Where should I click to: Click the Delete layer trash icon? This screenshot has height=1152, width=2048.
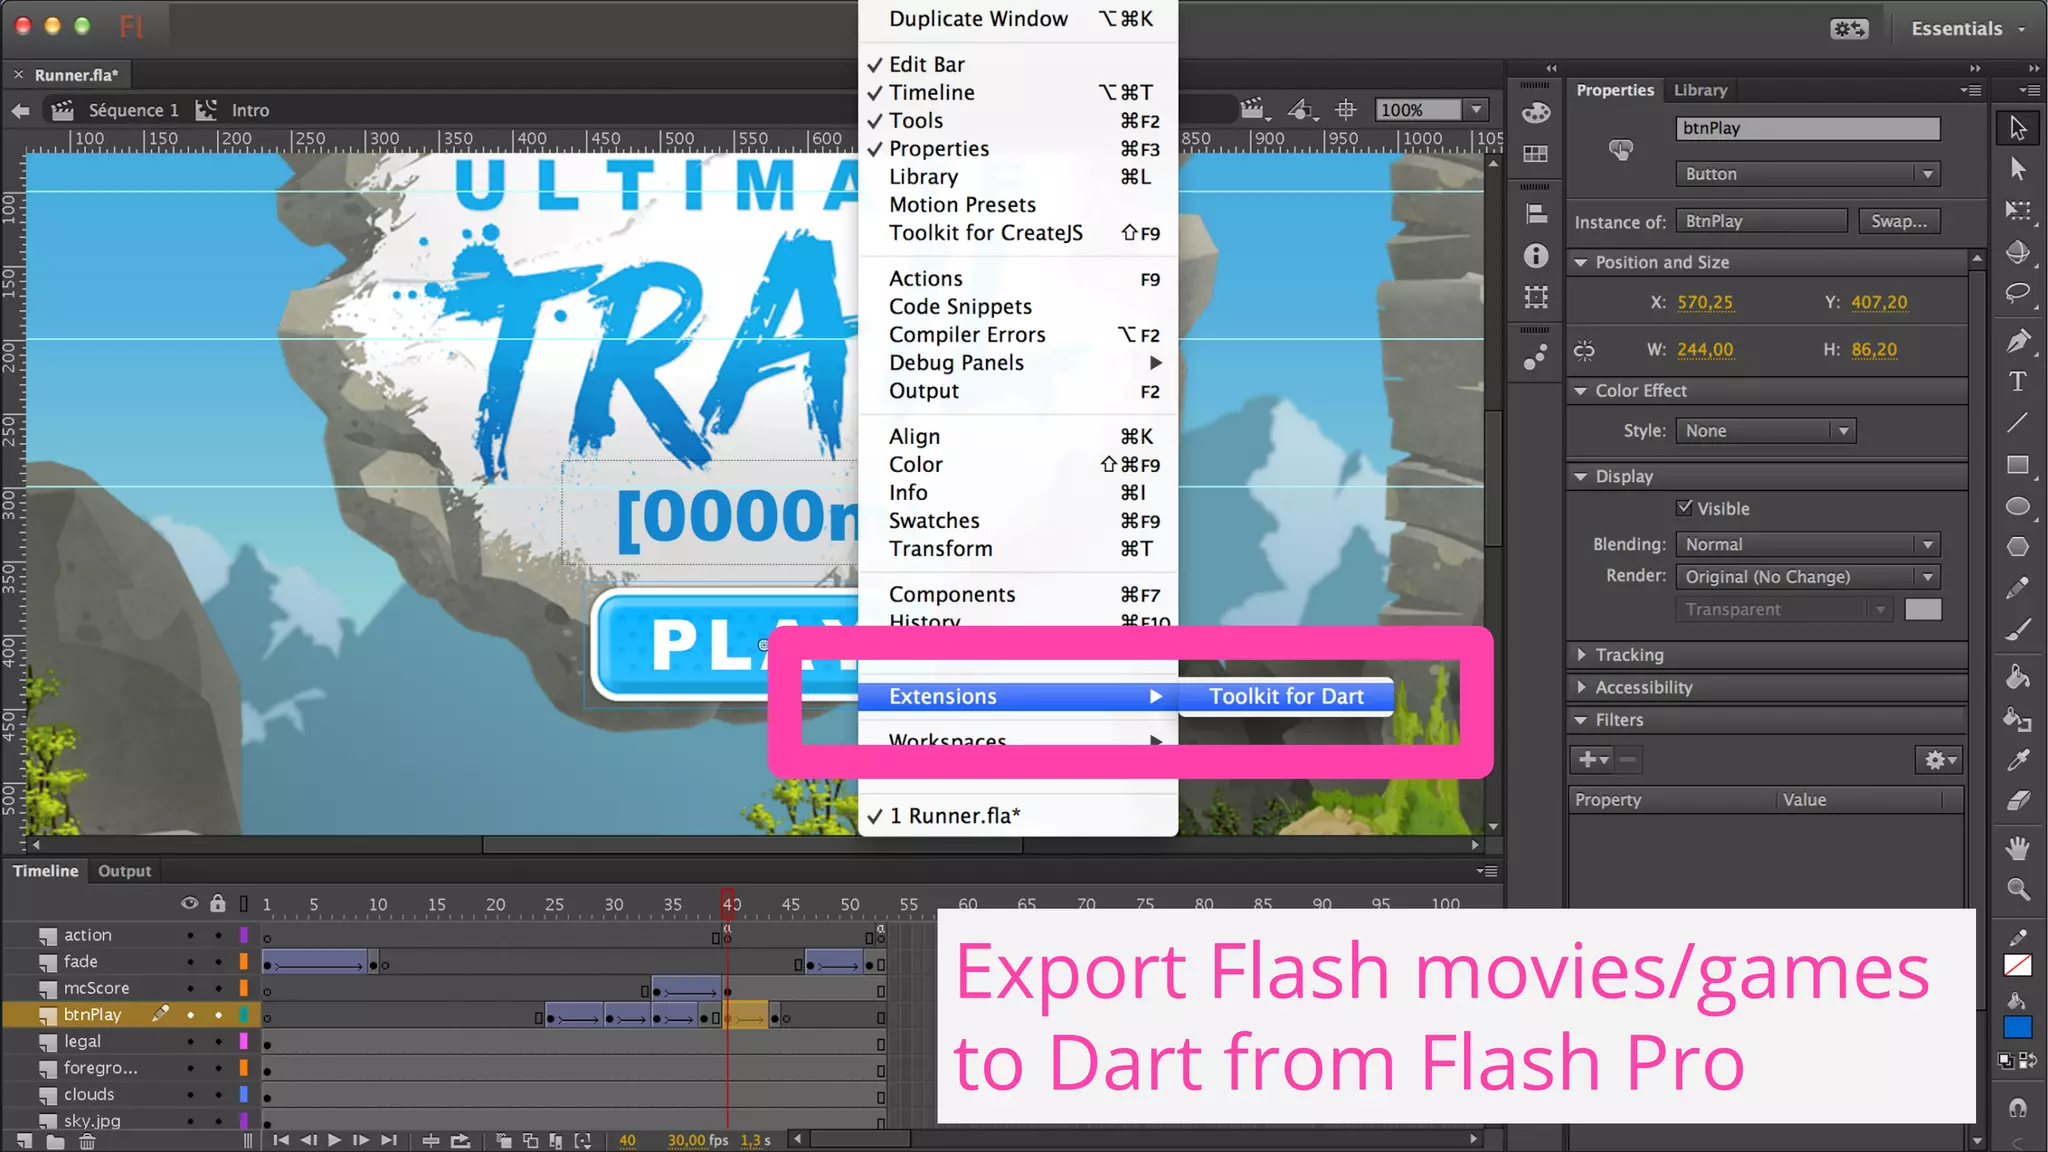87,1141
